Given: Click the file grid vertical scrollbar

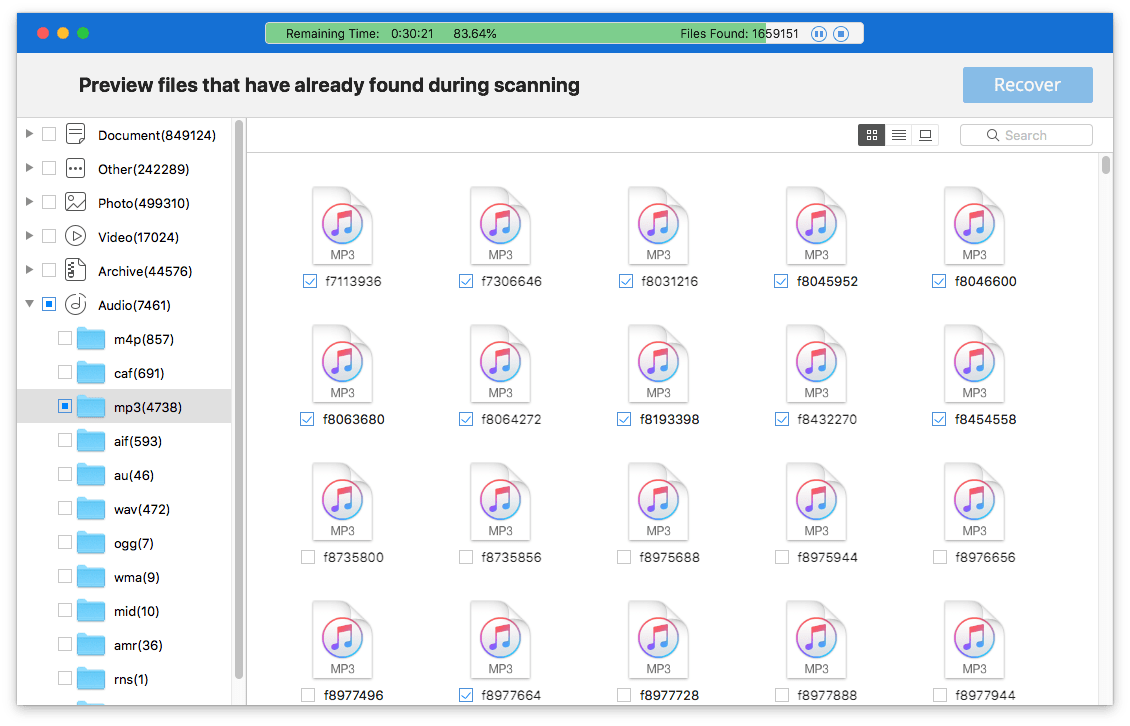Looking at the screenshot, I should 1105,165.
